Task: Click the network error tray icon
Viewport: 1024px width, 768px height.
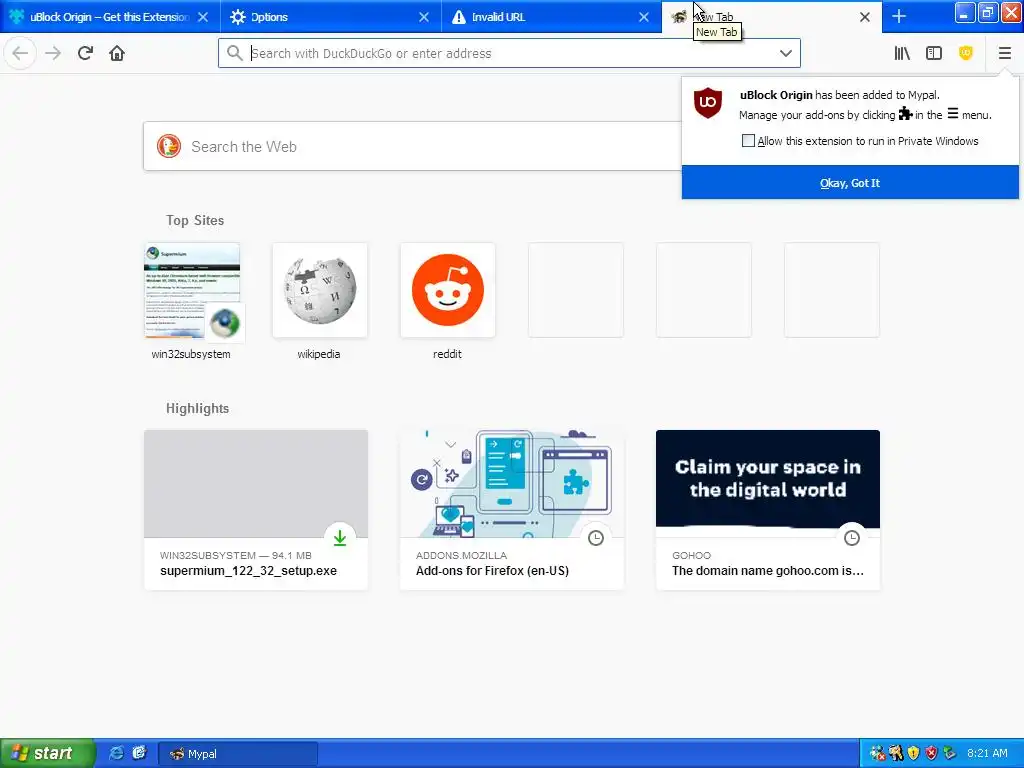Action: click(x=878, y=754)
